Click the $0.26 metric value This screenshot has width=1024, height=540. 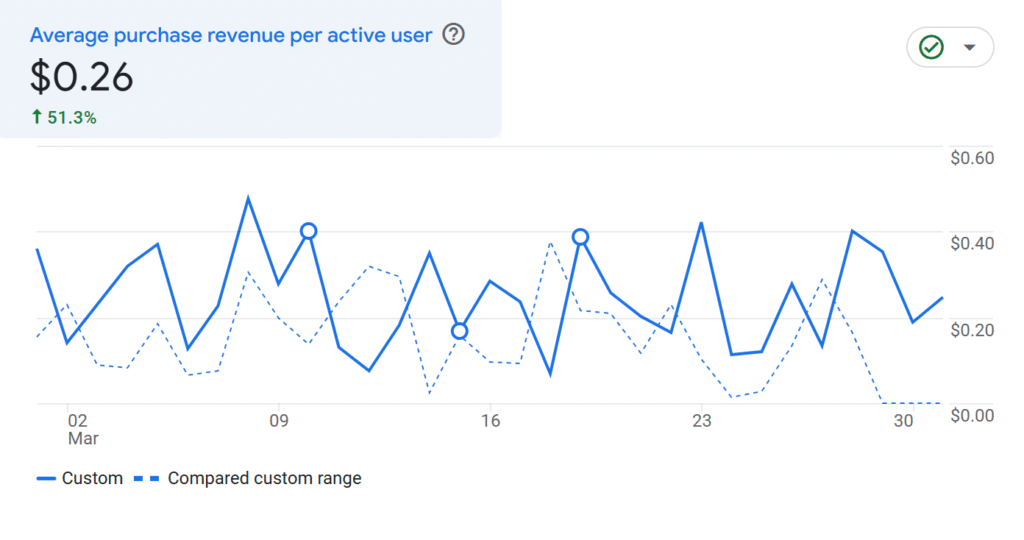82,78
